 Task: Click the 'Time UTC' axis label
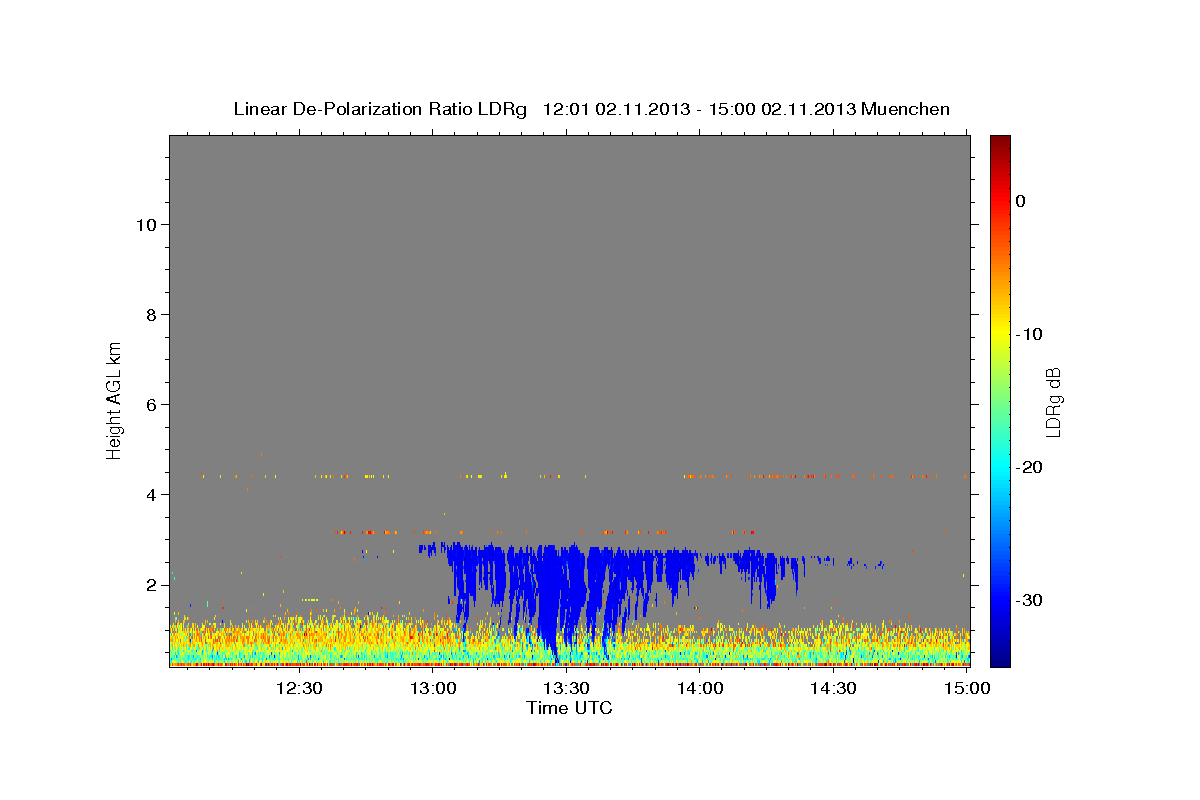coord(569,708)
